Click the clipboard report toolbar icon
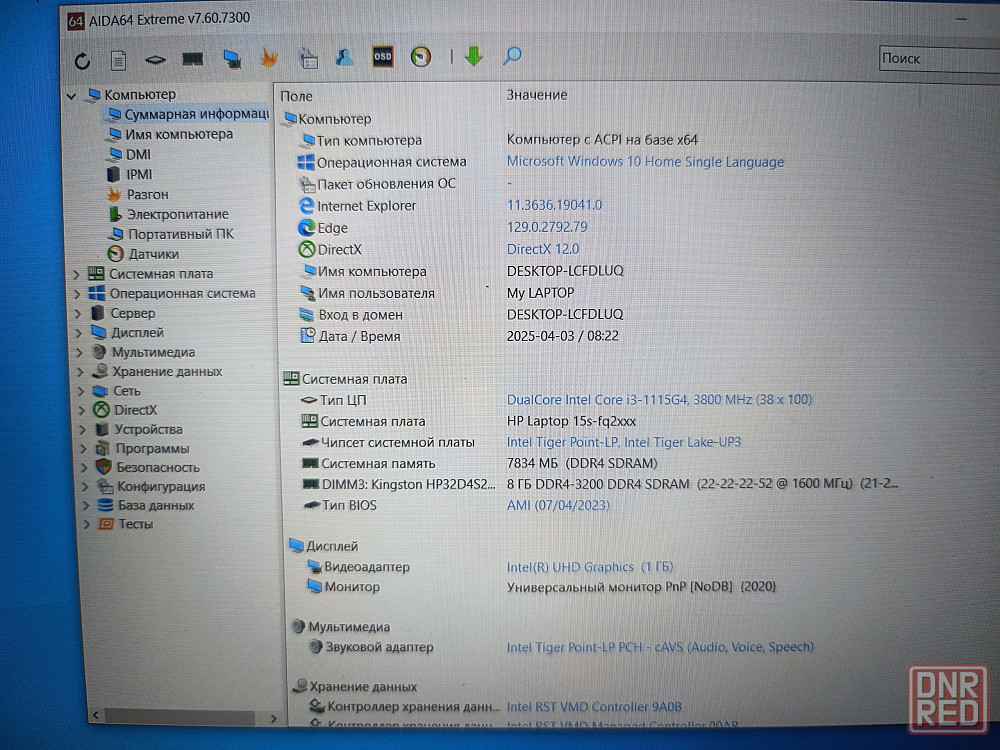The height and width of the screenshot is (750, 1000). (x=309, y=58)
